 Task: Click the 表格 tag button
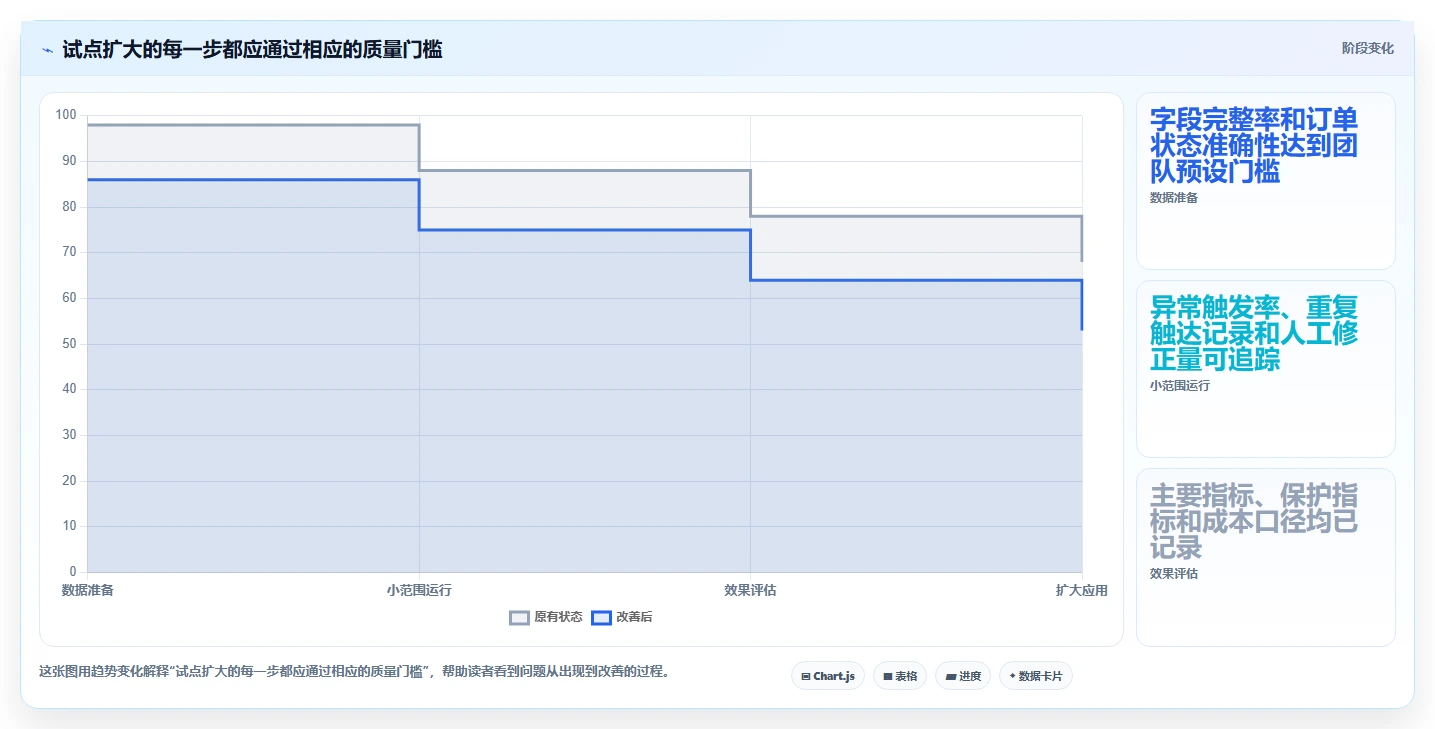(x=900, y=676)
